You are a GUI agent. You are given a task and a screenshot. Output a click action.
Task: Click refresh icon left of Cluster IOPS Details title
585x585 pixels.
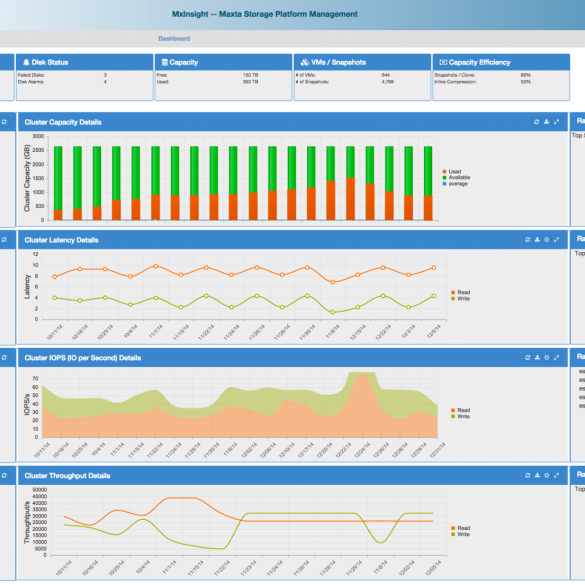point(4,357)
